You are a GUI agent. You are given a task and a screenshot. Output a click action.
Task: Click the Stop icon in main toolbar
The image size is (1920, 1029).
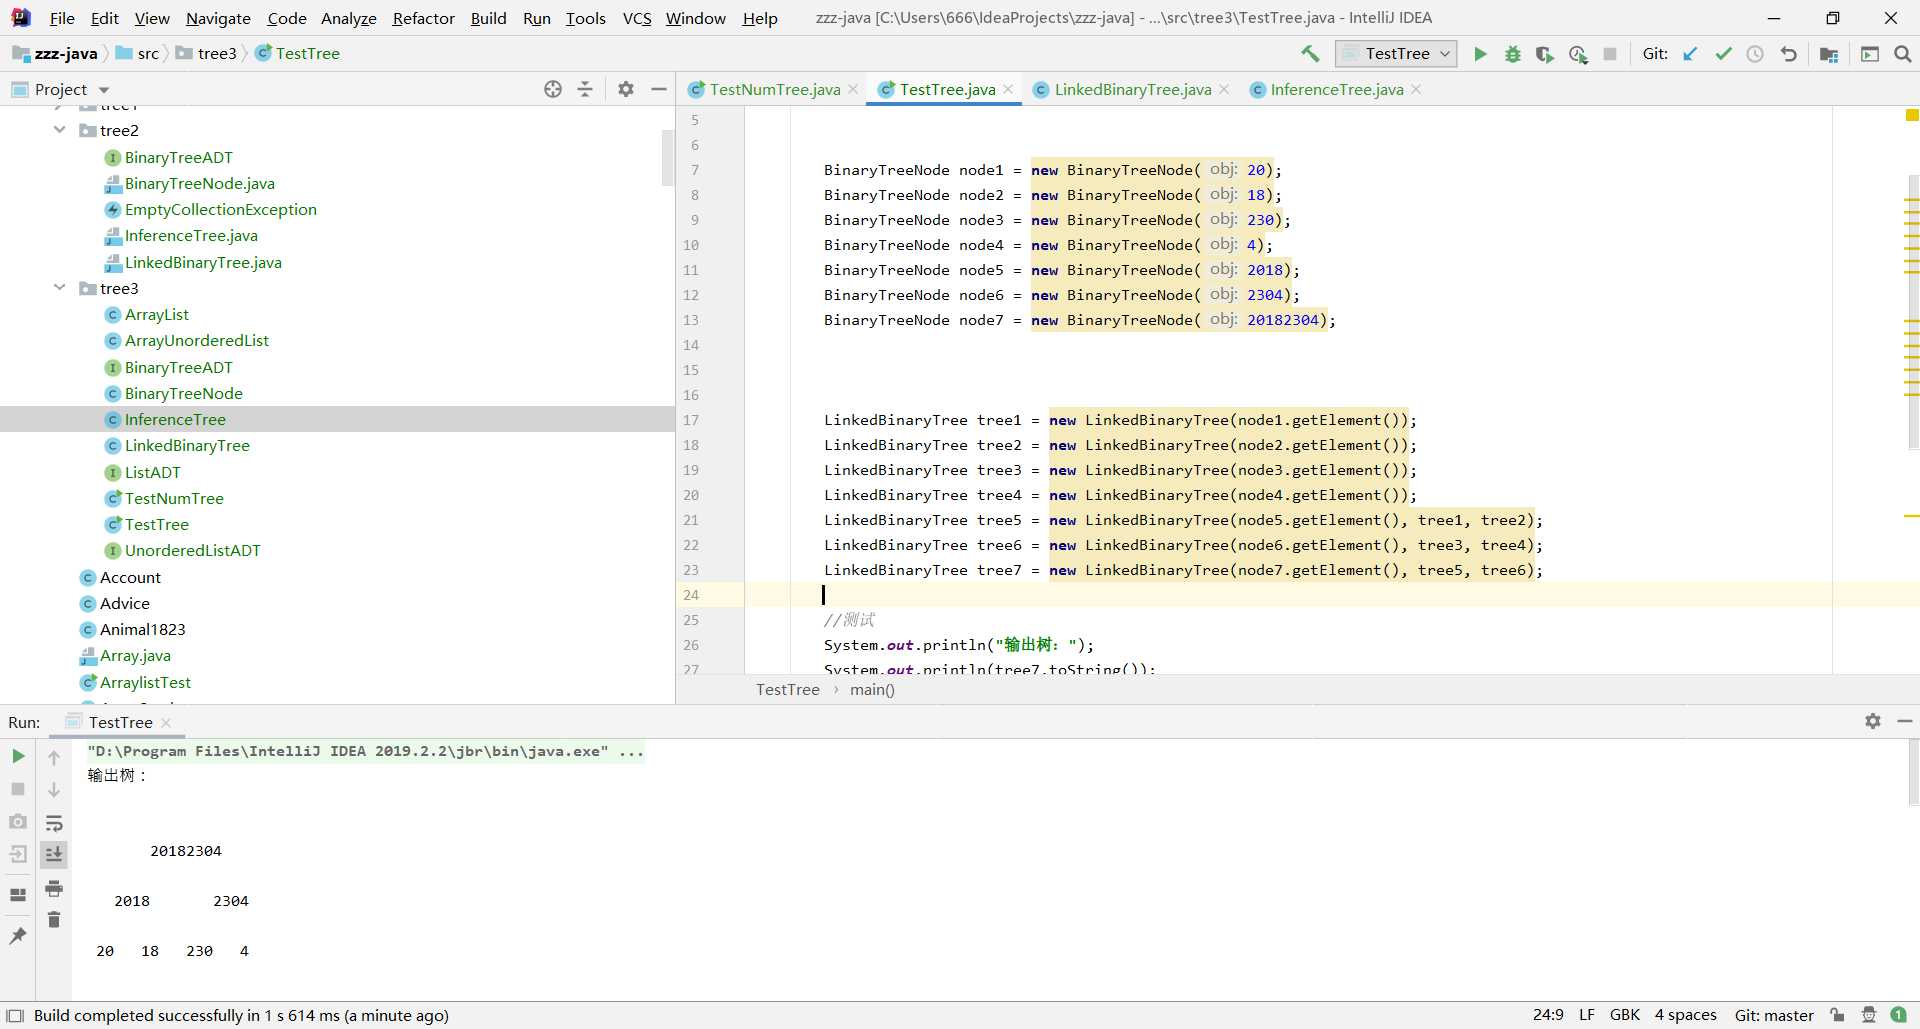tap(1610, 54)
